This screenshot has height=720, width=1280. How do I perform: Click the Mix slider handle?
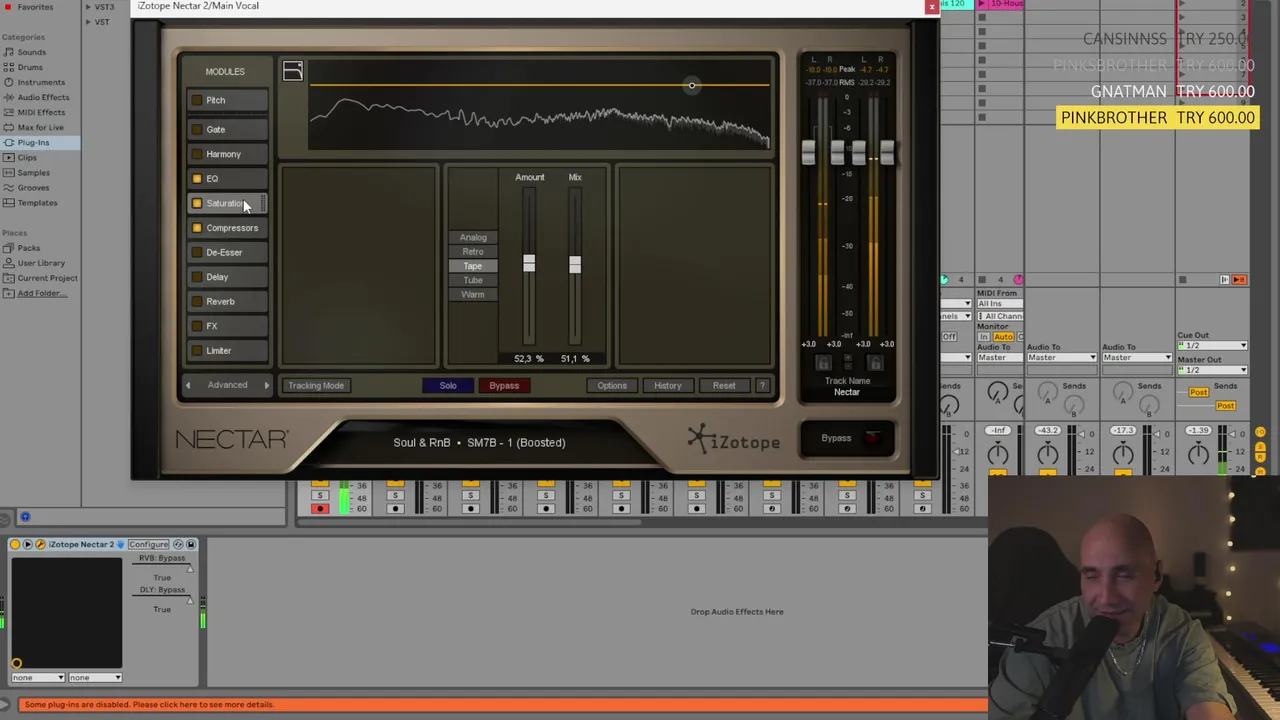(x=575, y=264)
